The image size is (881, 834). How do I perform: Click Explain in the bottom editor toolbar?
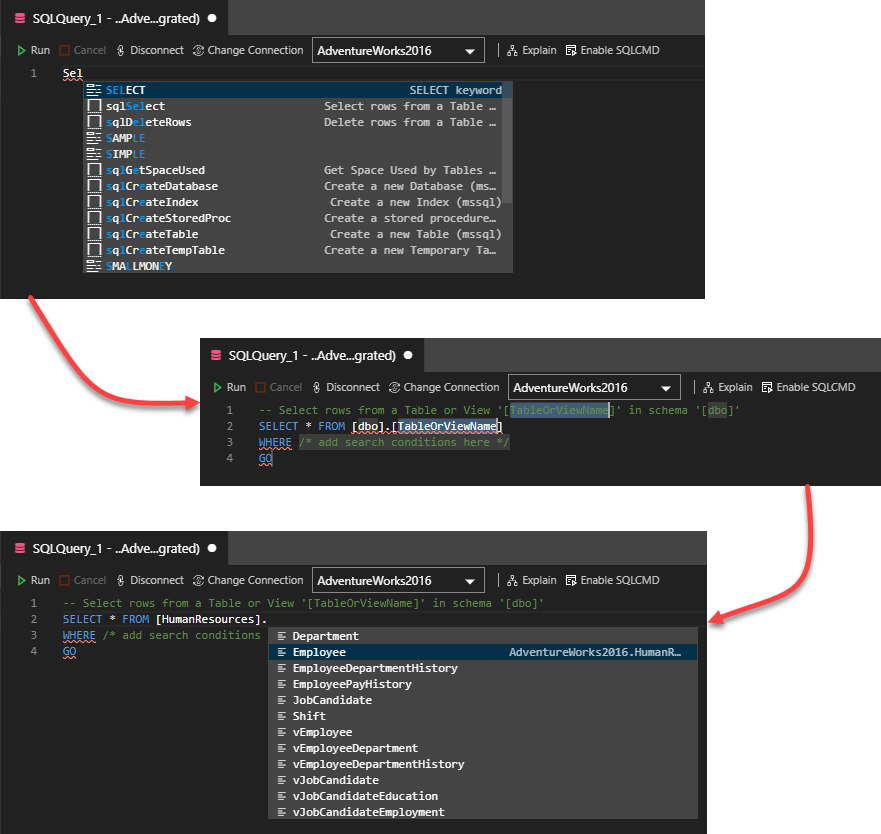[532, 581]
